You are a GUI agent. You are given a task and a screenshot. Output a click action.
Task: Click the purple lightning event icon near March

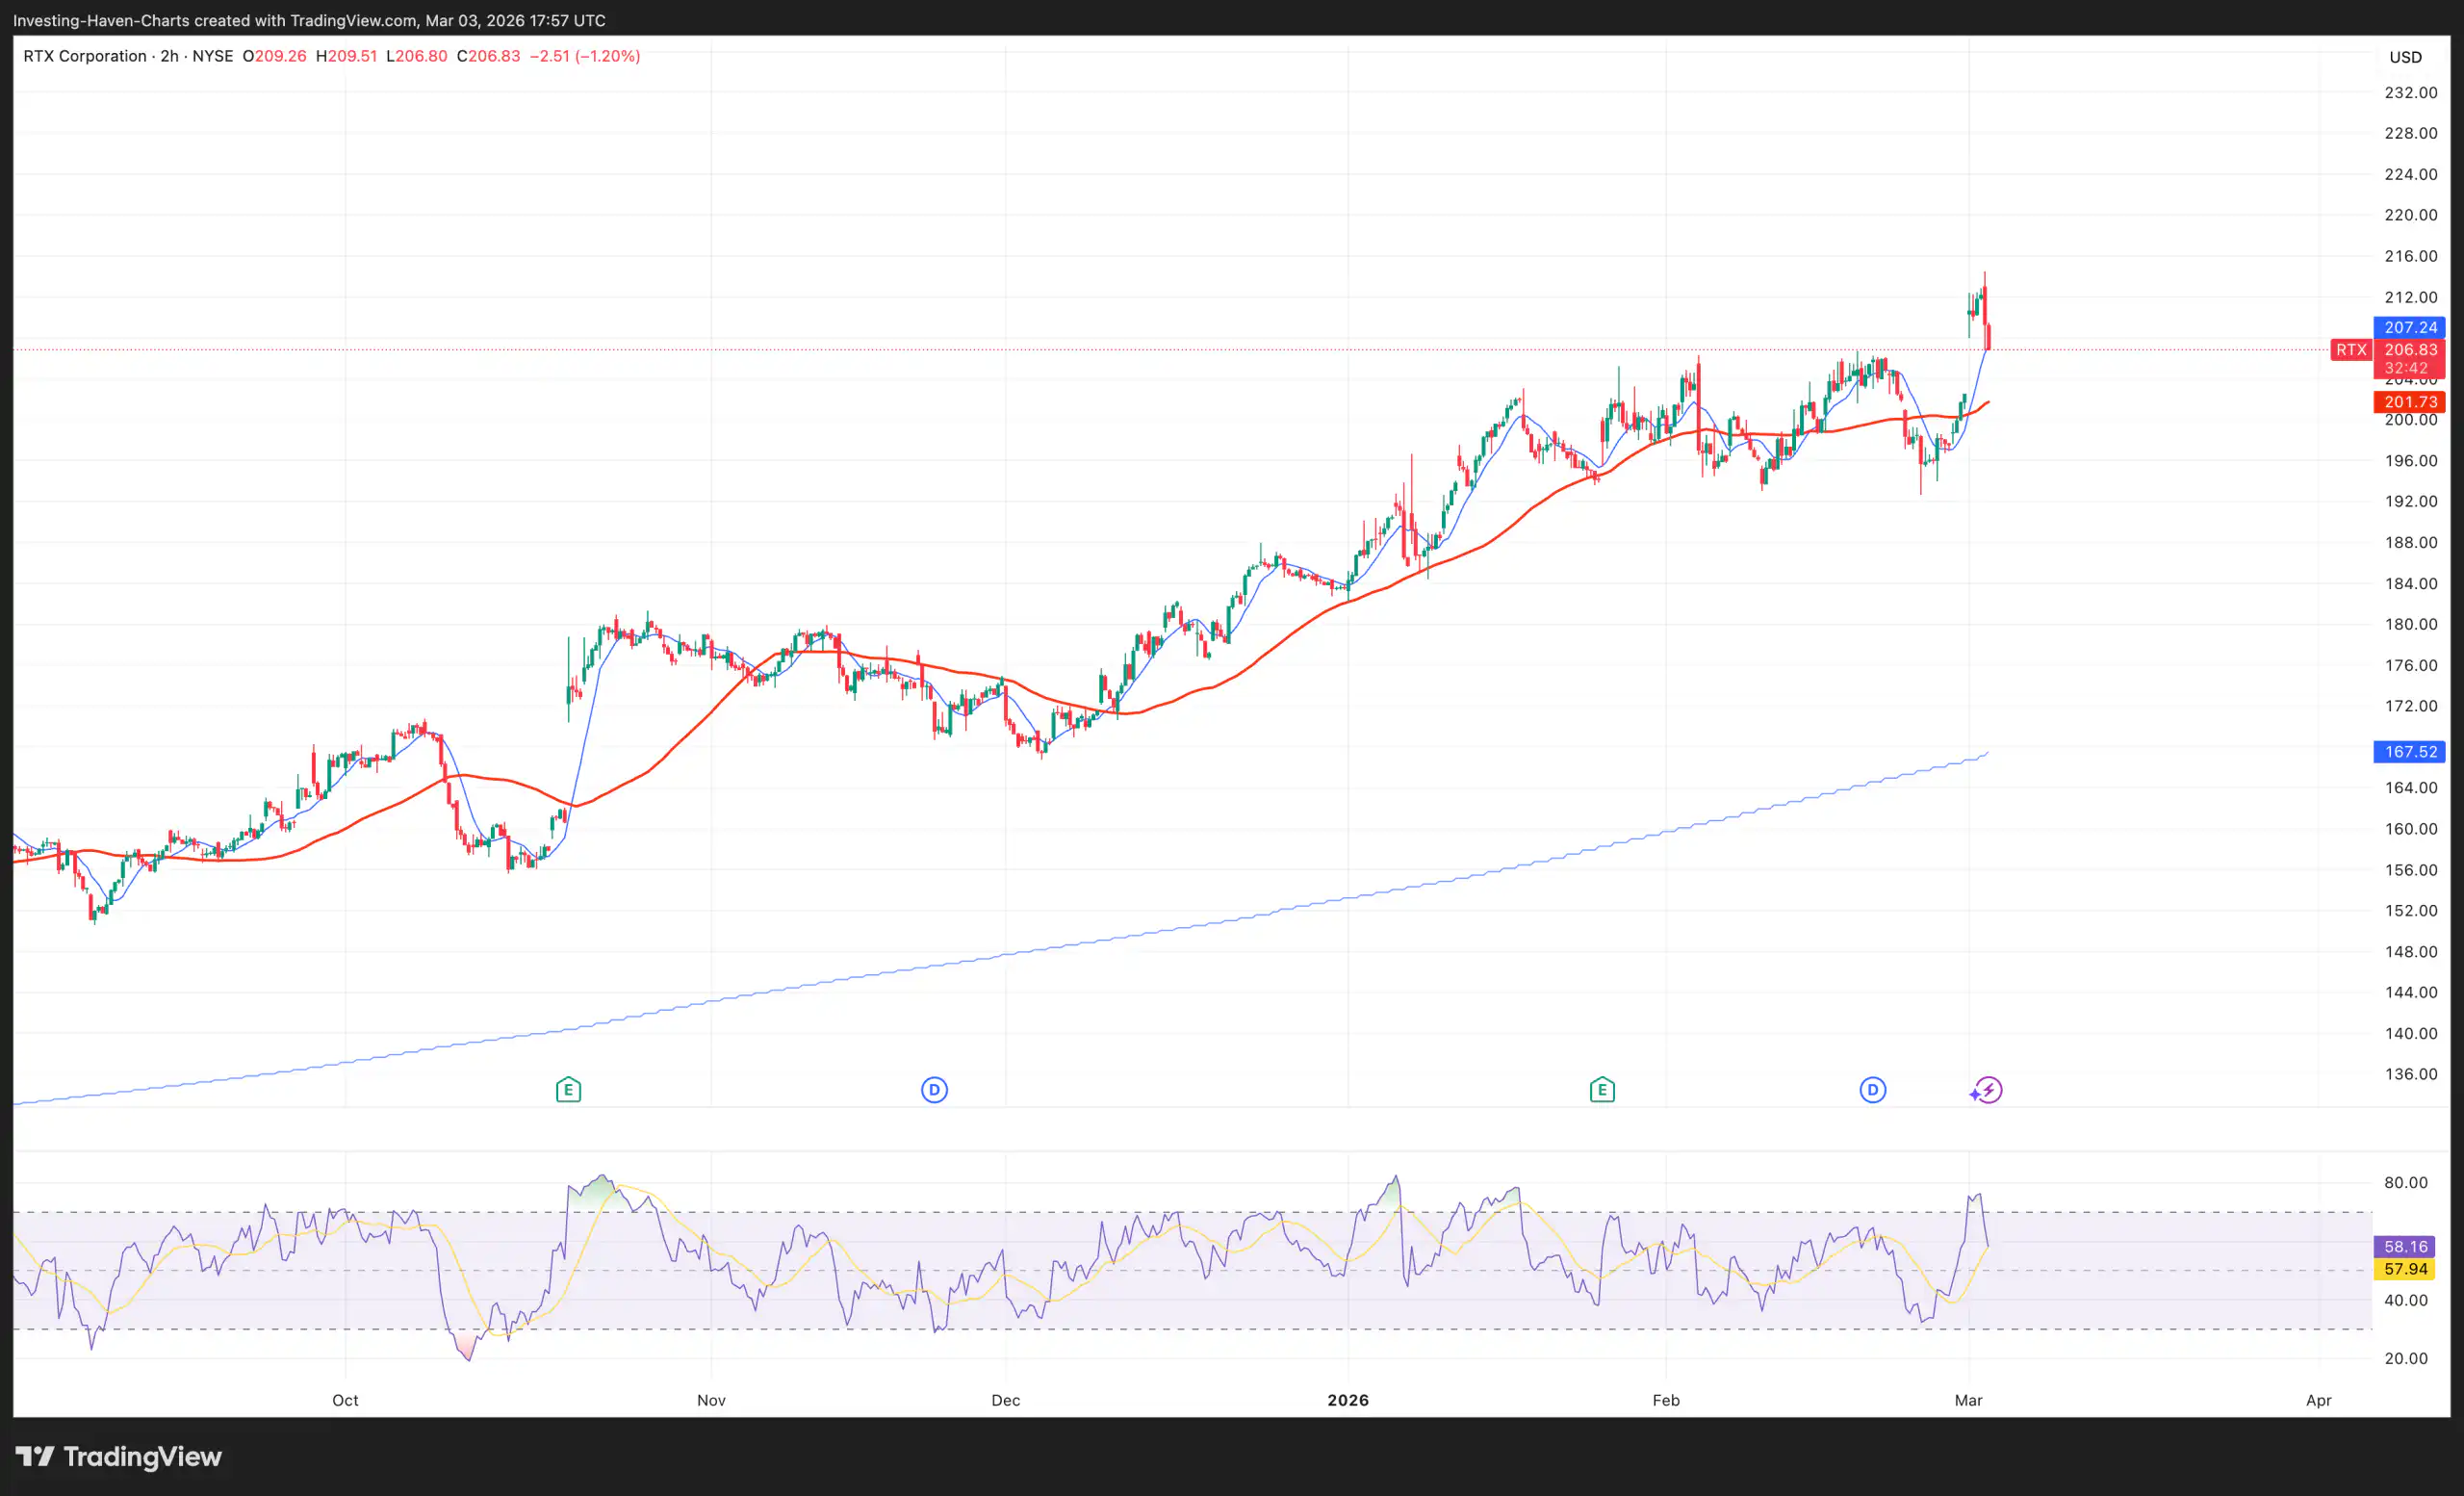coord(1987,1091)
